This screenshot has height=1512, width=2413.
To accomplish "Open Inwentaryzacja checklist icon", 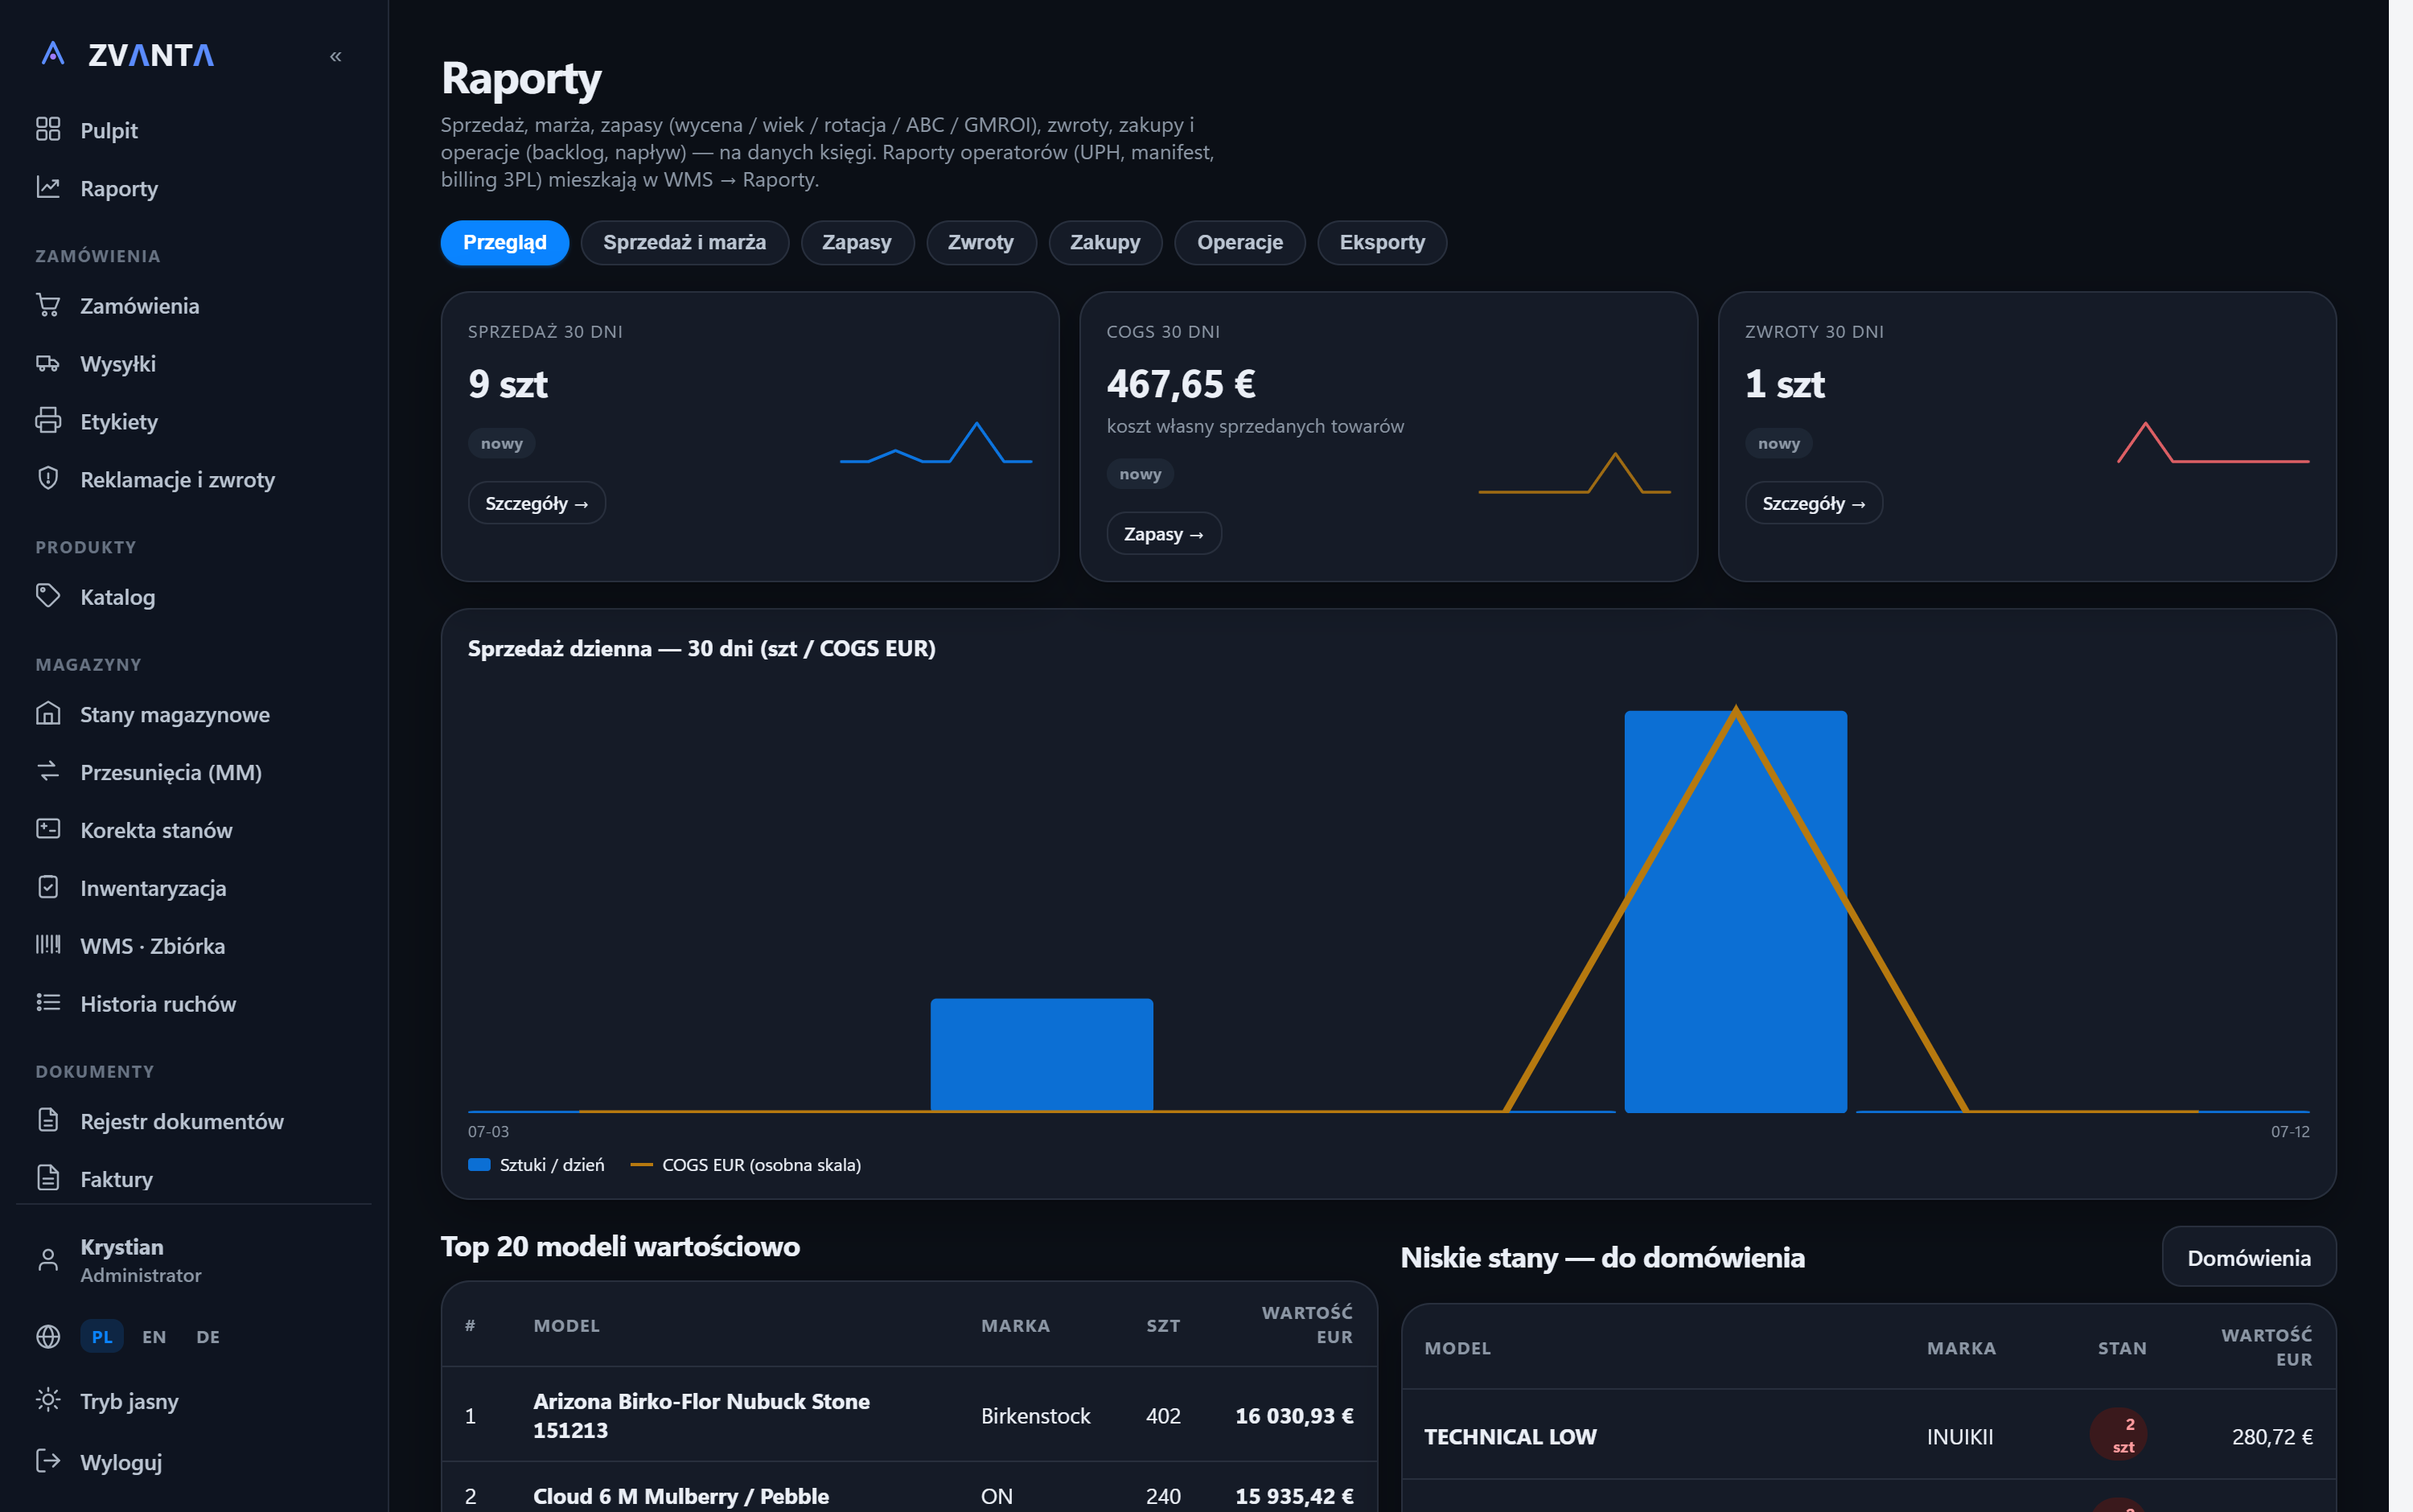I will pyautogui.click(x=48, y=887).
